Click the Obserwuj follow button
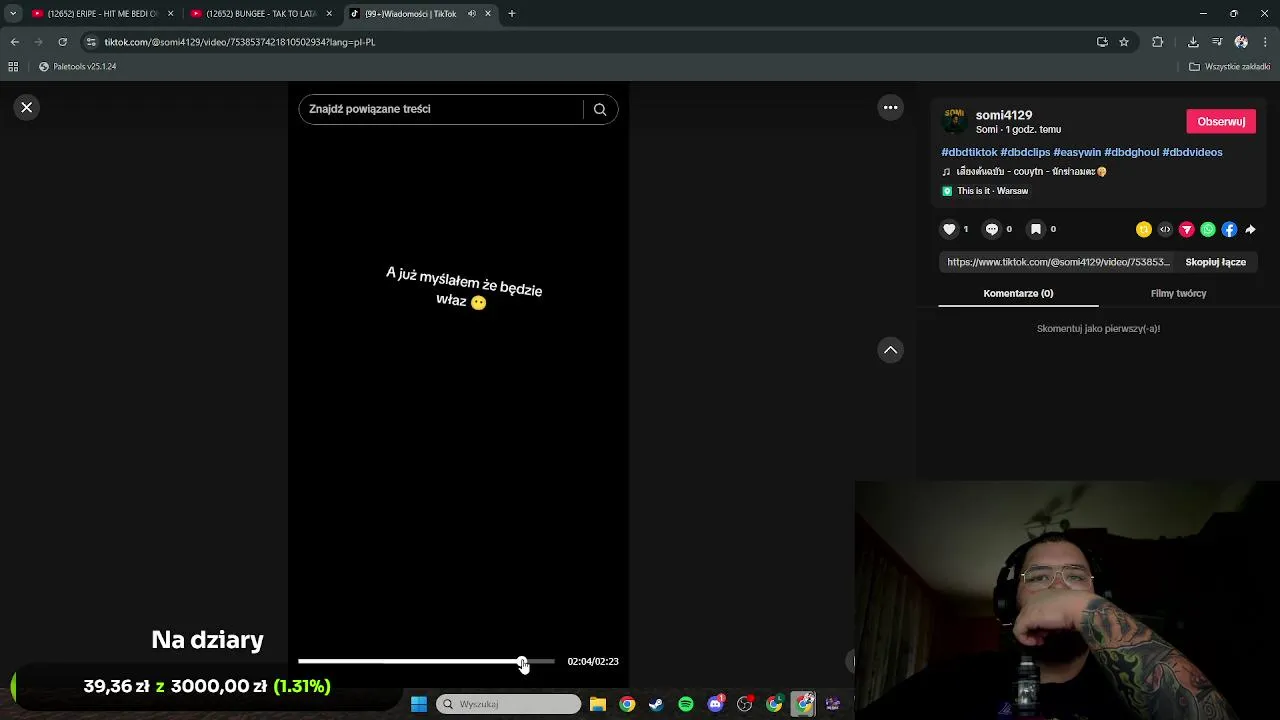Viewport: 1280px width, 720px height. pyautogui.click(x=1221, y=121)
